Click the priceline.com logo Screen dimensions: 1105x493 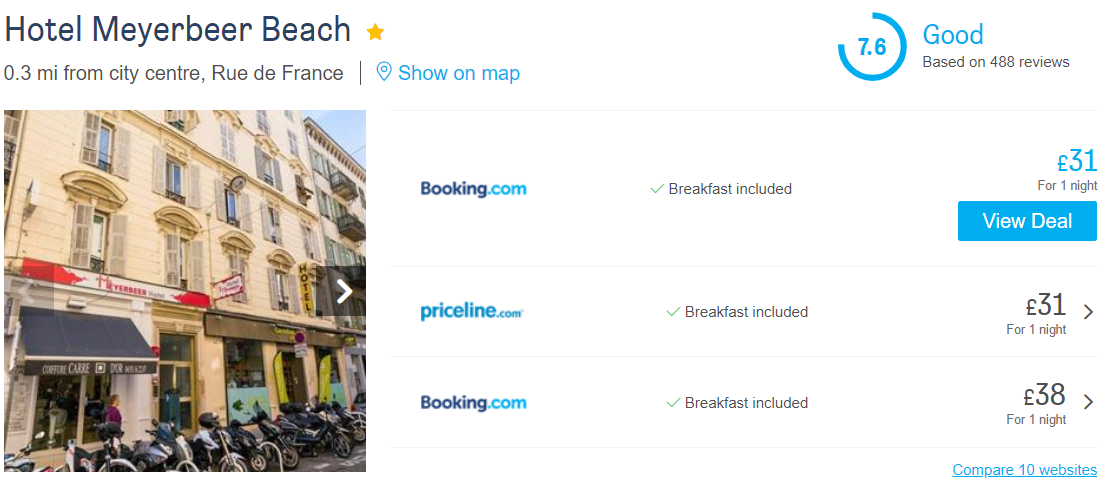(471, 311)
